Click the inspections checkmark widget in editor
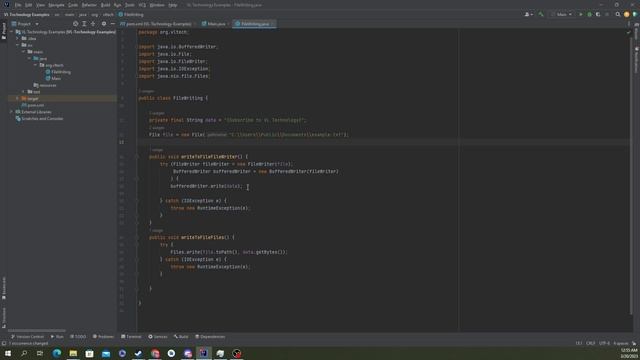 [628, 32]
